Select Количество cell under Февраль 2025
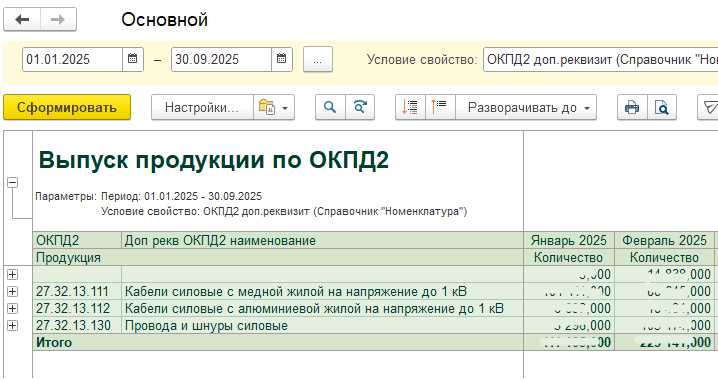This screenshot has height=380, width=718. [x=664, y=257]
